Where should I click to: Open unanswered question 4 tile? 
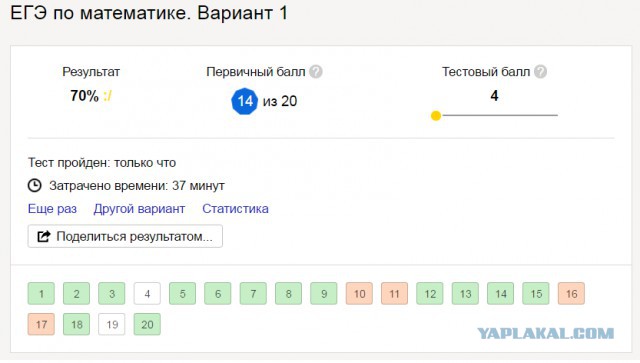147,294
